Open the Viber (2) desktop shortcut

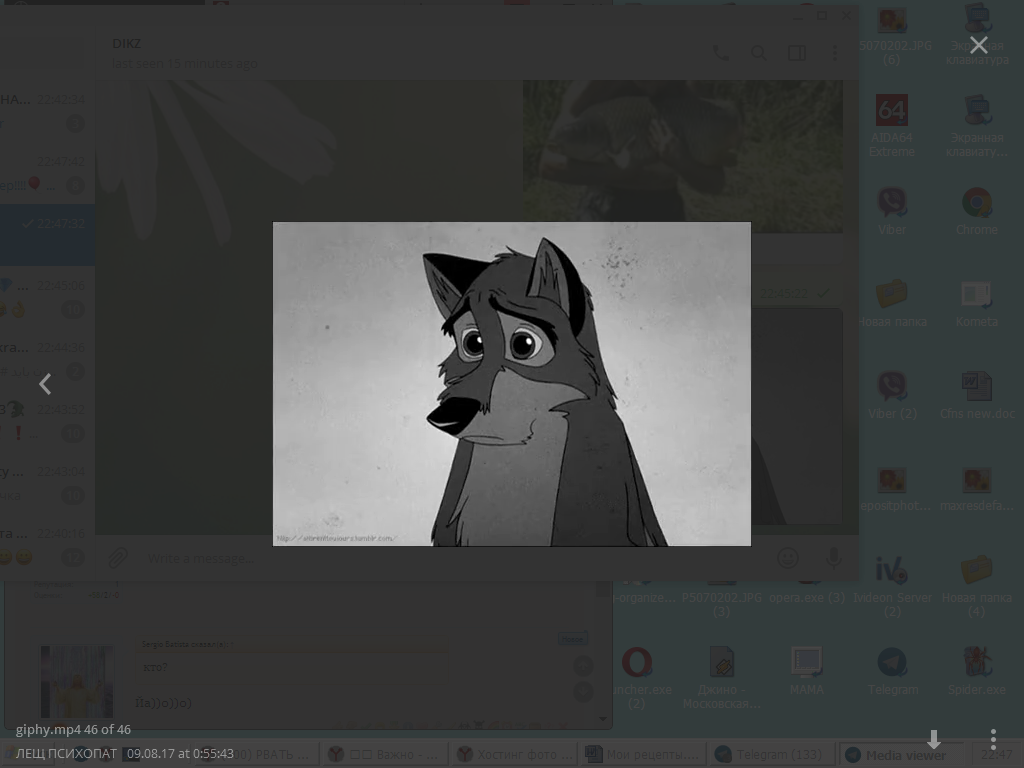click(x=891, y=395)
